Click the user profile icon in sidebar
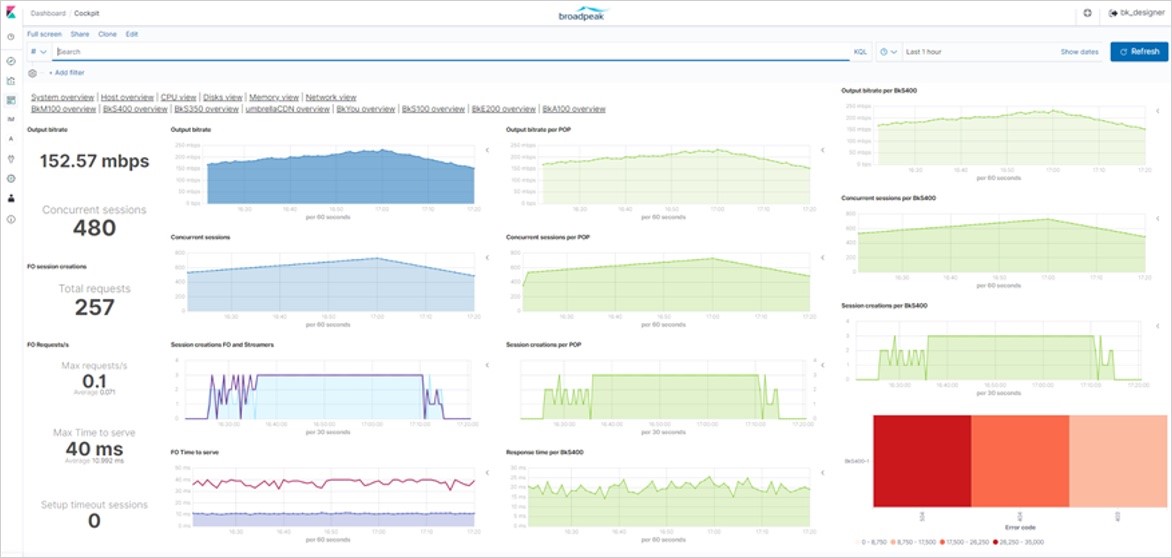This screenshot has width=1172, height=558. point(10,198)
